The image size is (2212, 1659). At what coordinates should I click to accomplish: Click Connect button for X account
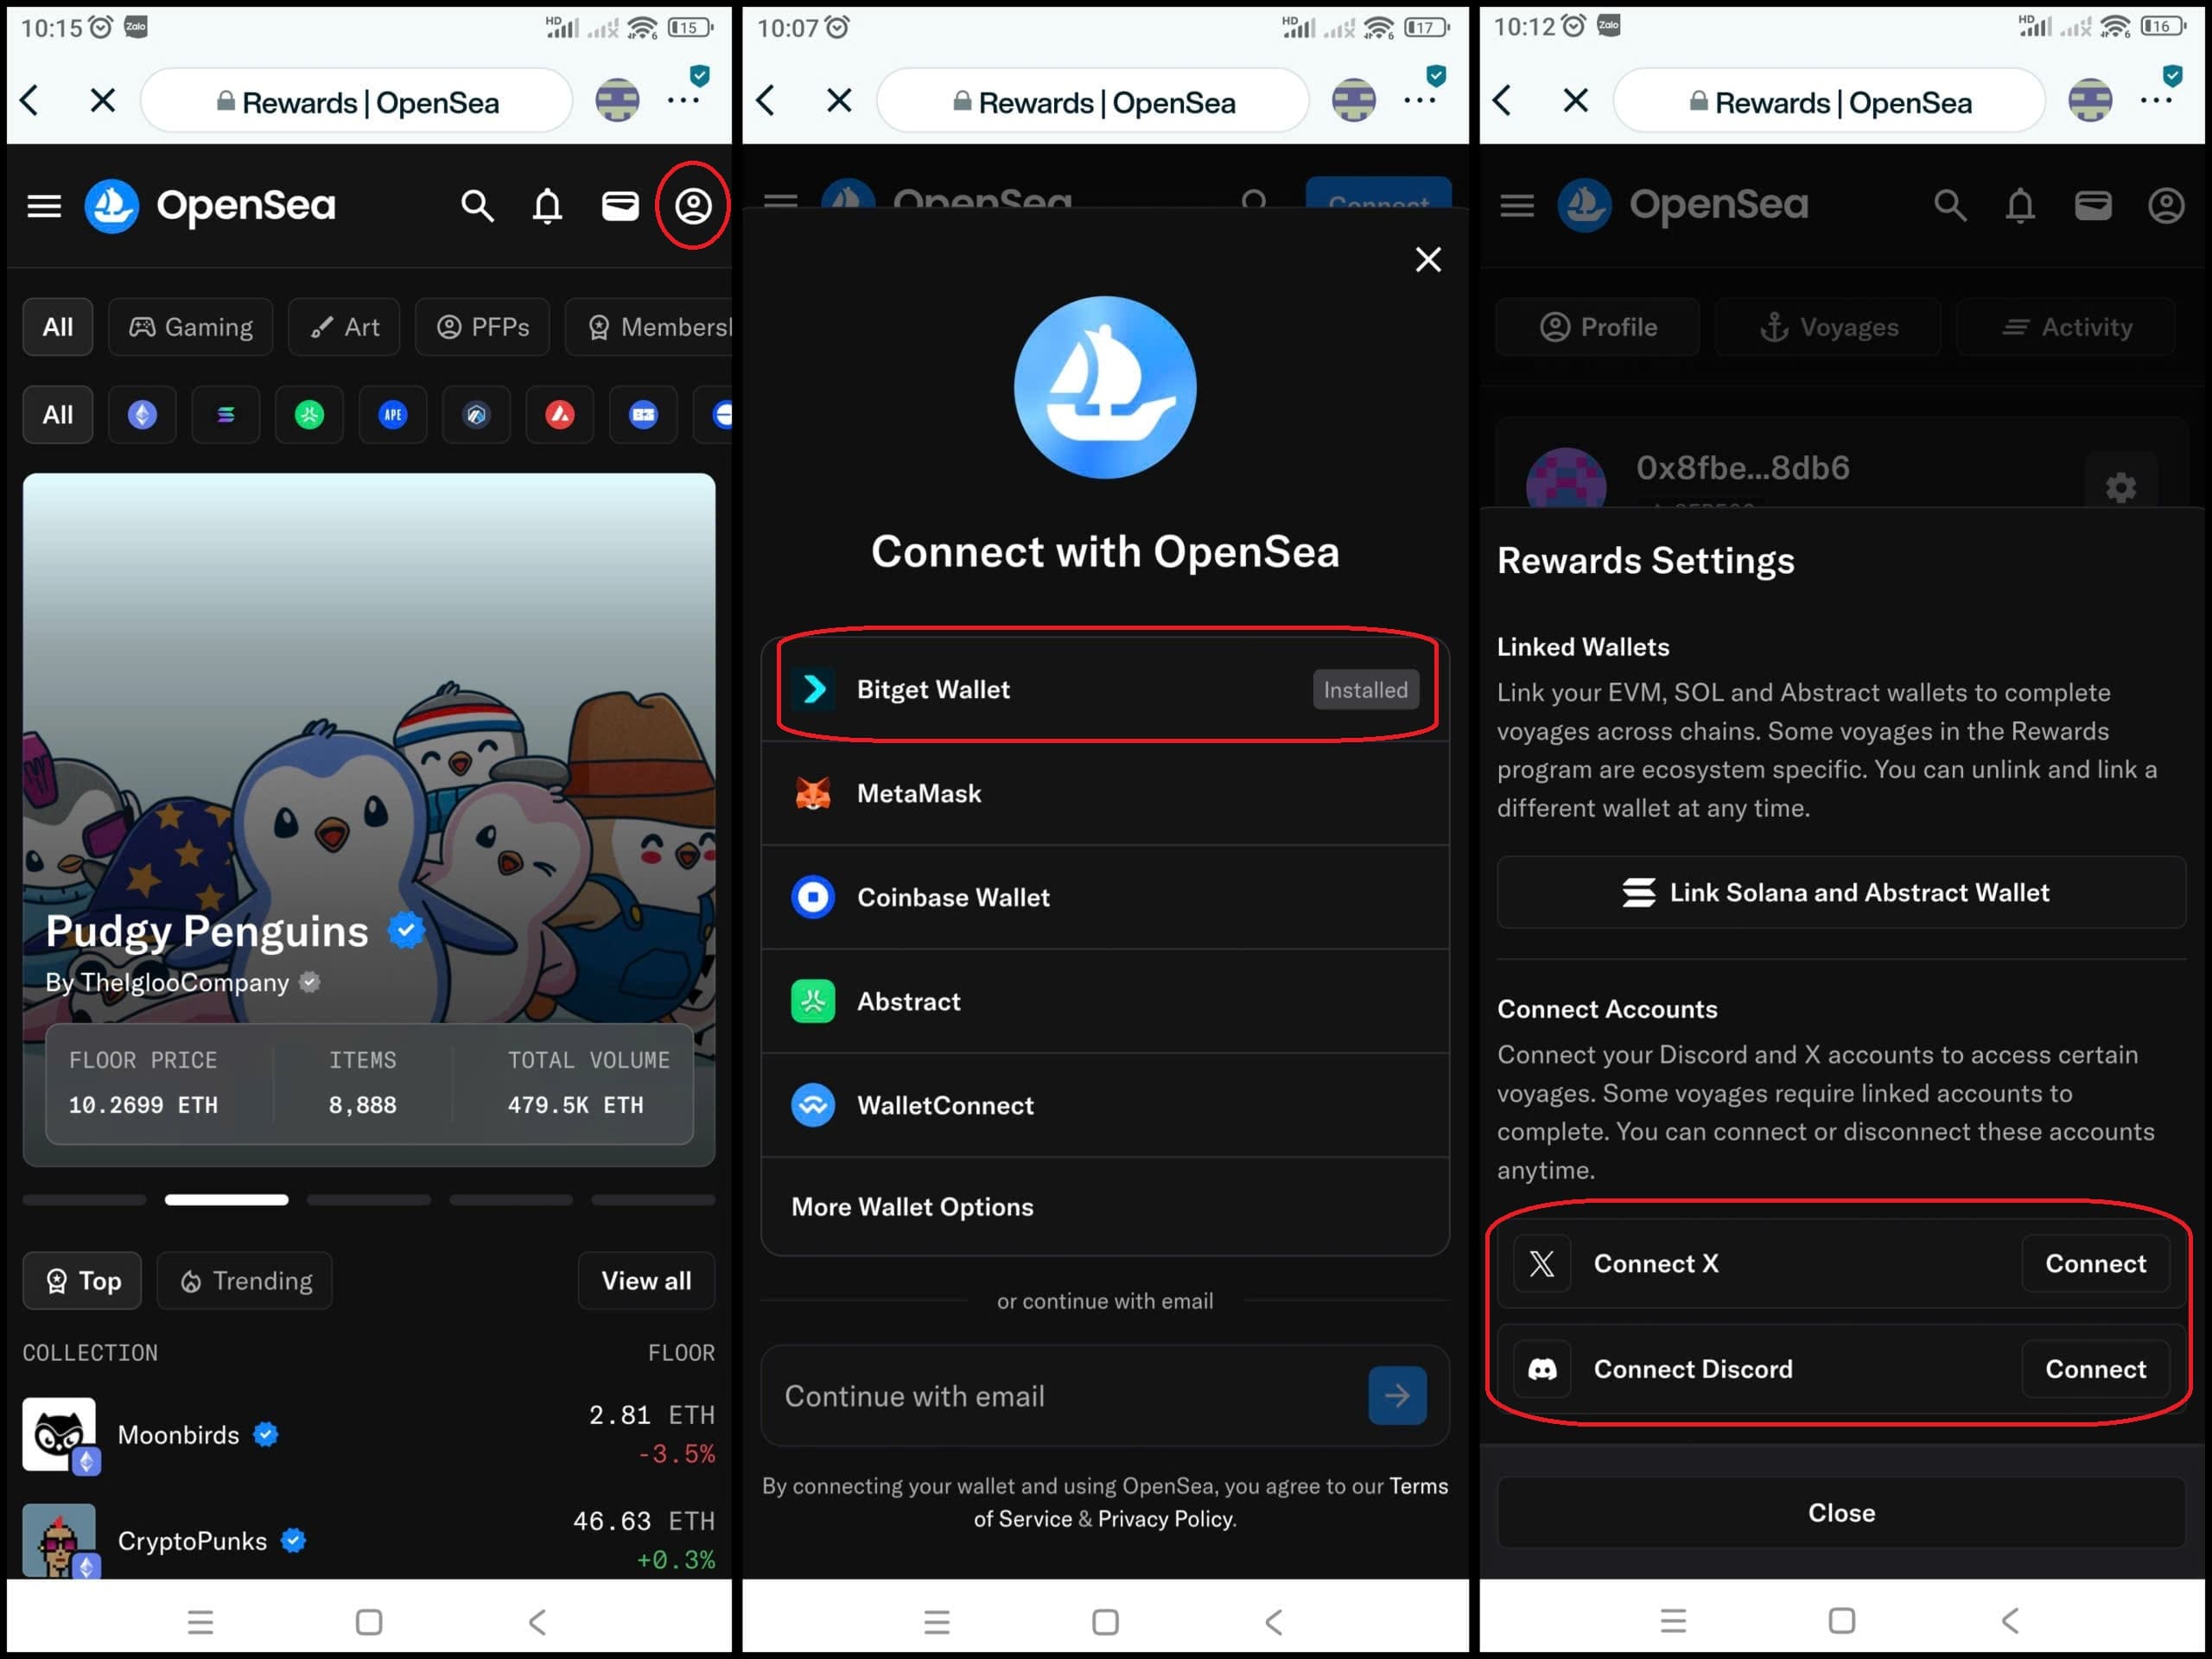(x=2095, y=1264)
